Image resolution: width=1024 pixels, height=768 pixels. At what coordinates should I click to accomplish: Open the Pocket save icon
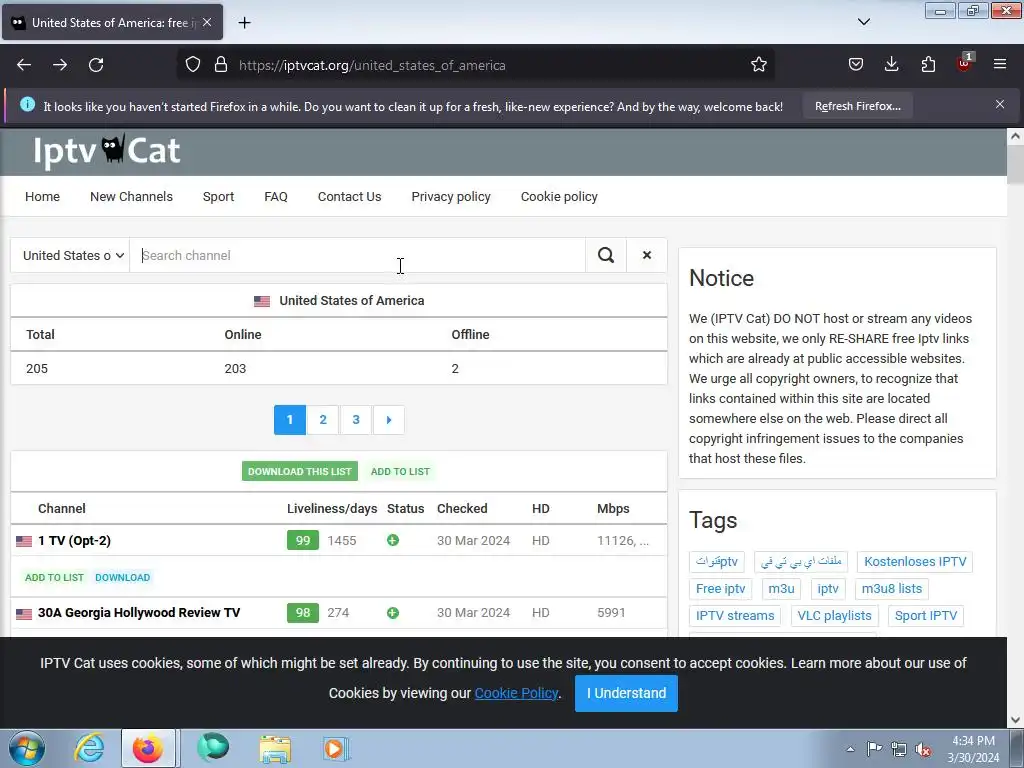pos(856,65)
